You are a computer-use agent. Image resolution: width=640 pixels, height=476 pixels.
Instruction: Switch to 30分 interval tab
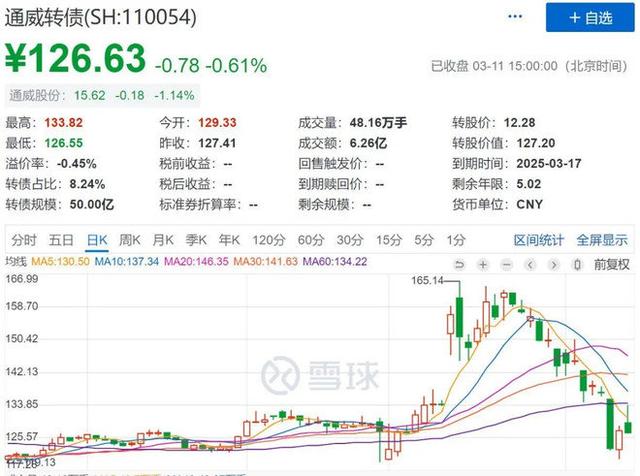pyautogui.click(x=350, y=240)
